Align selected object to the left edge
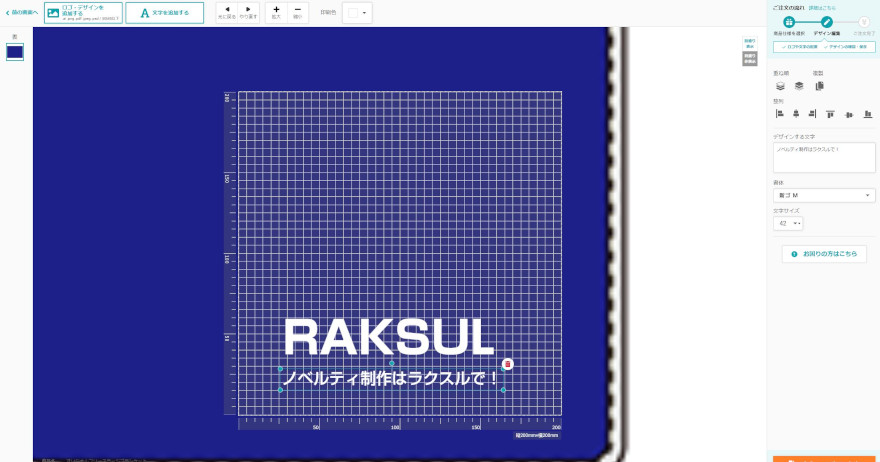880x462 pixels. coord(780,114)
